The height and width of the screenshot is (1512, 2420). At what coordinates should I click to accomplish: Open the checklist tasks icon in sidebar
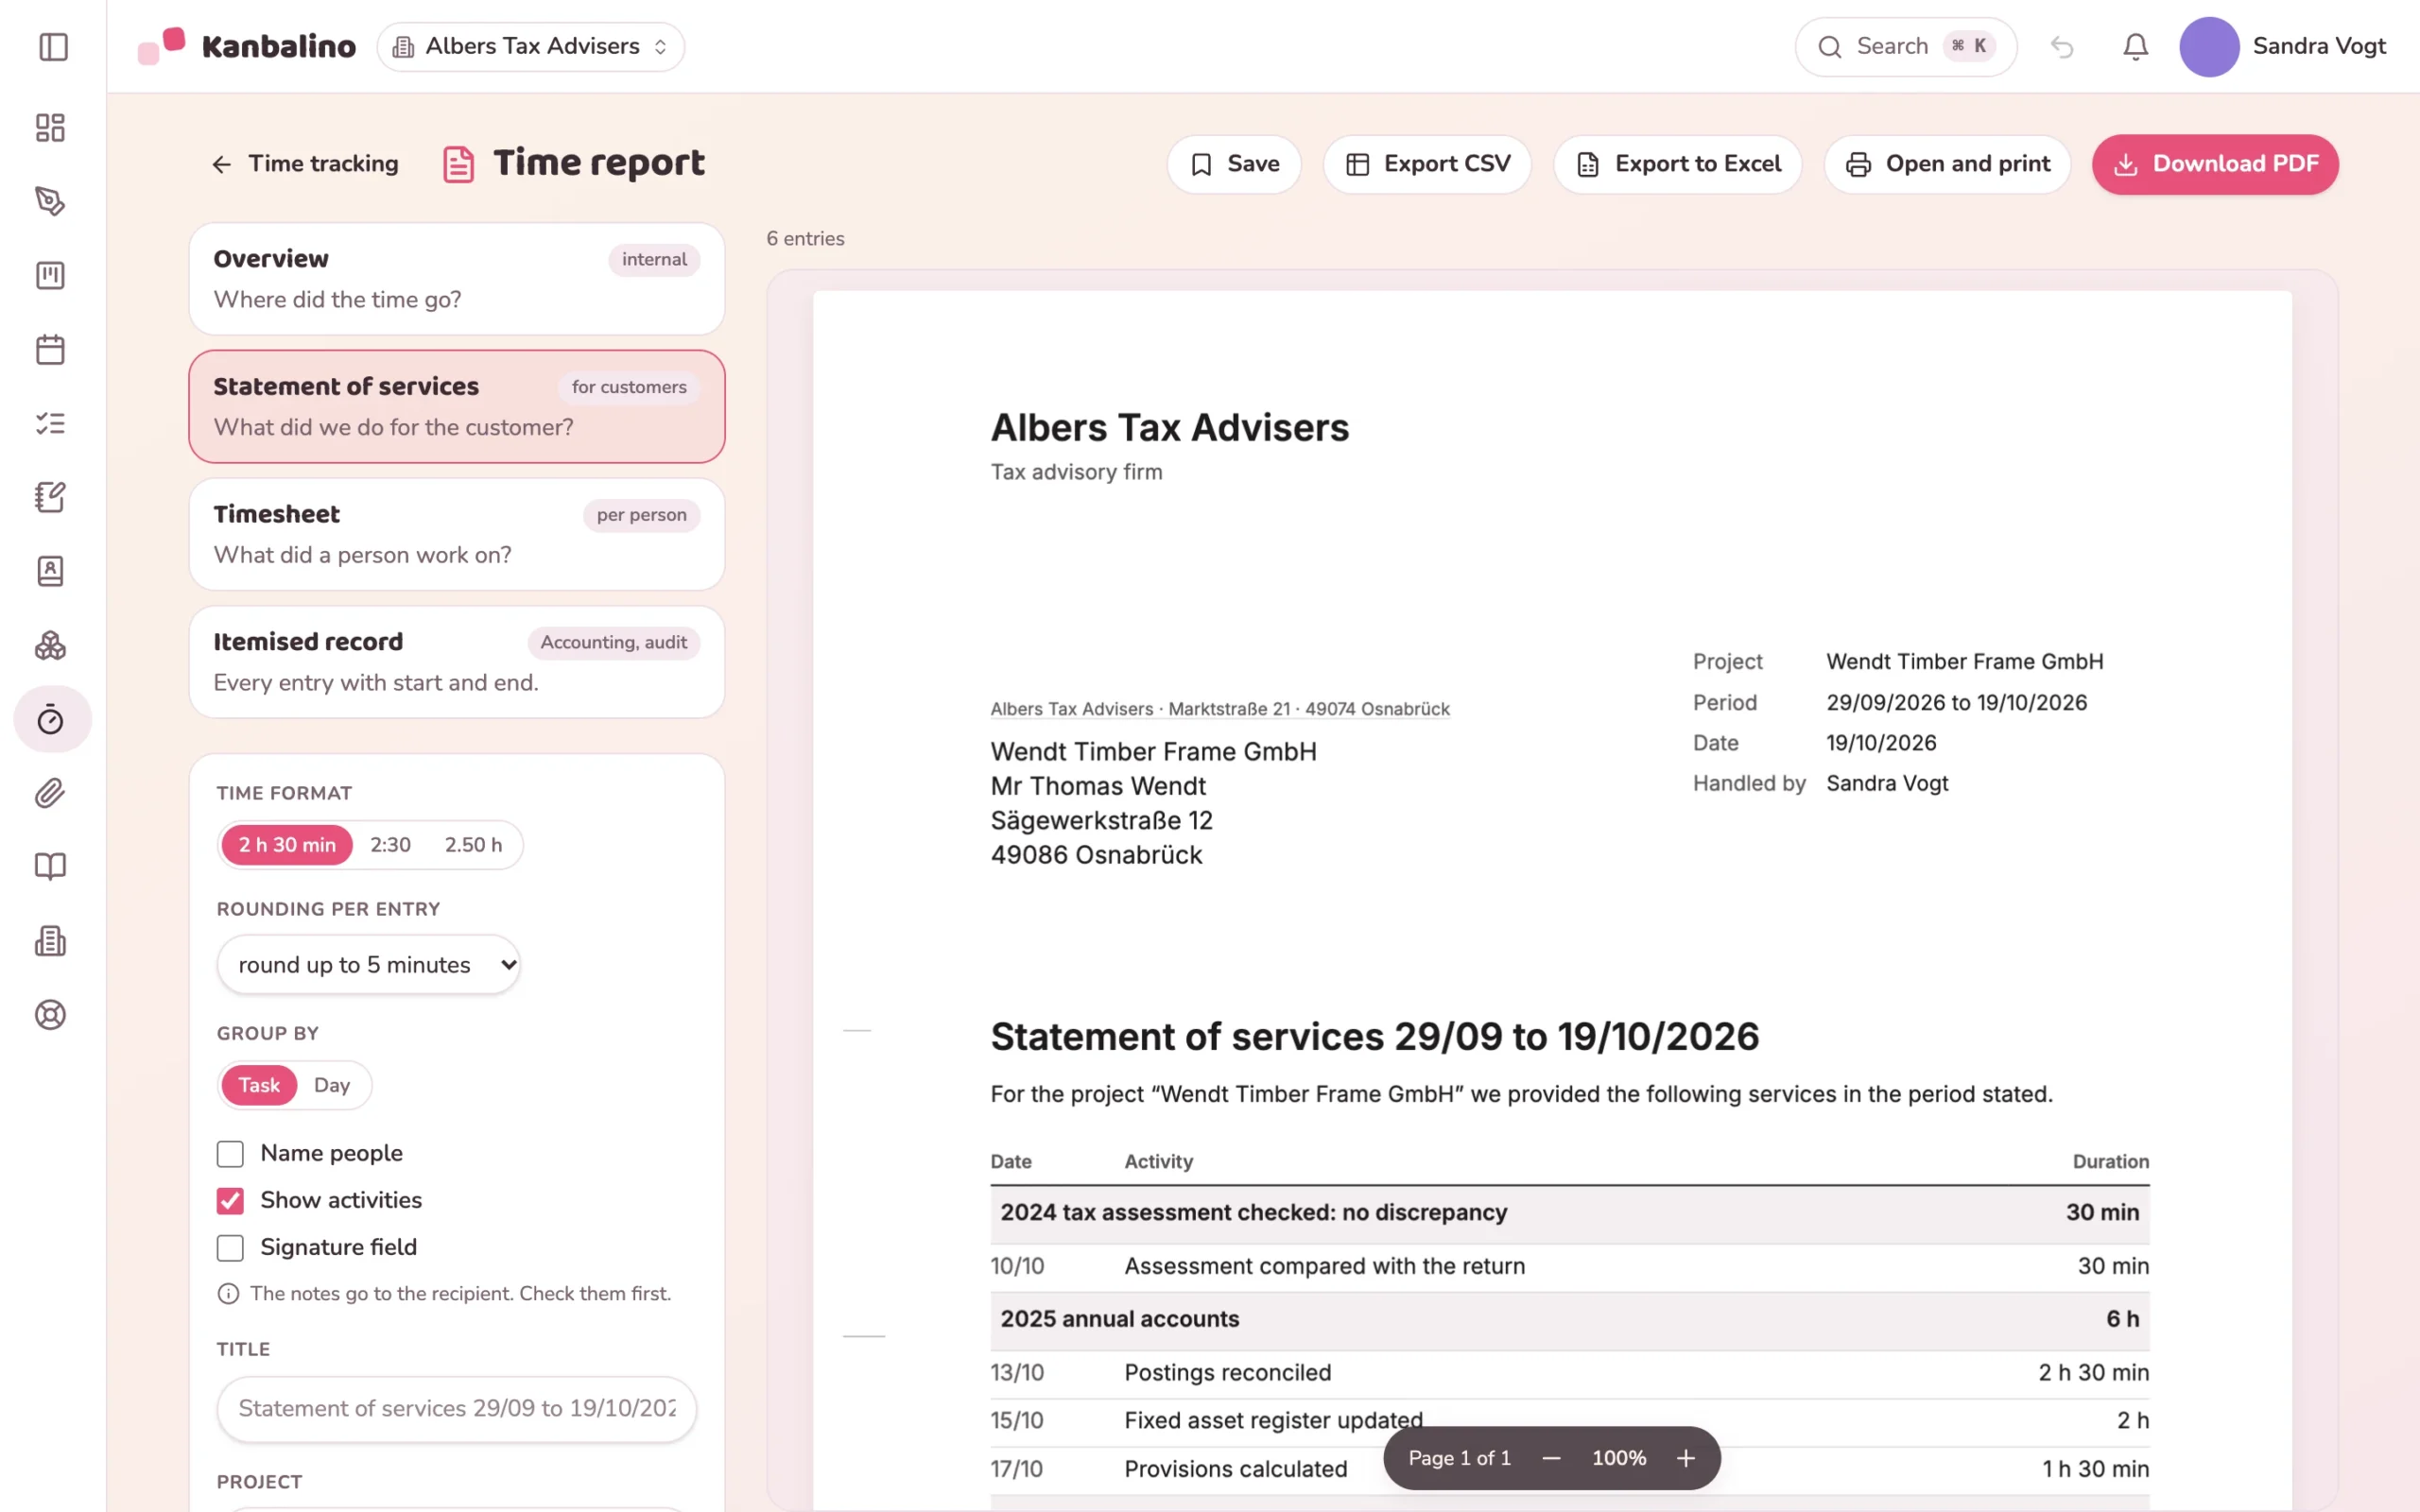50,423
